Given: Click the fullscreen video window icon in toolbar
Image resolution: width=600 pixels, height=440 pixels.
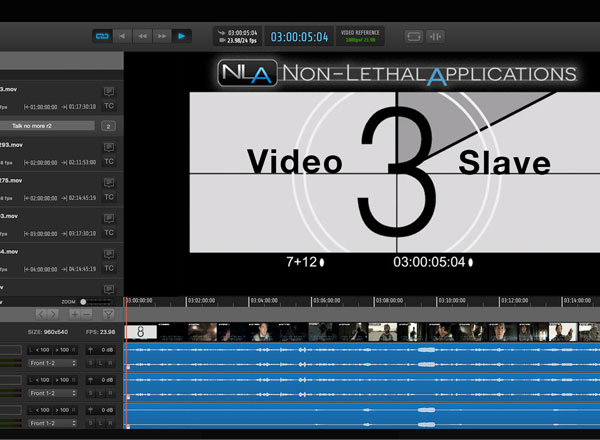Looking at the screenshot, I should (x=414, y=36).
